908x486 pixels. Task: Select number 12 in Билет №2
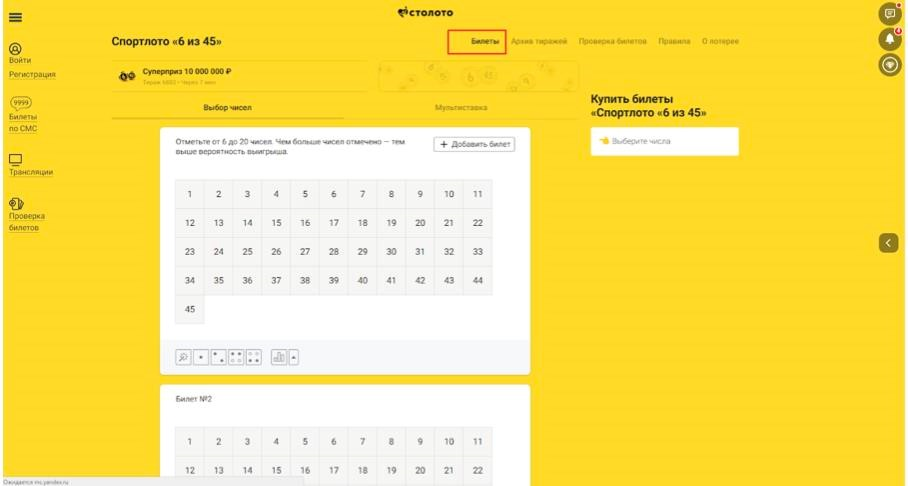click(190, 471)
